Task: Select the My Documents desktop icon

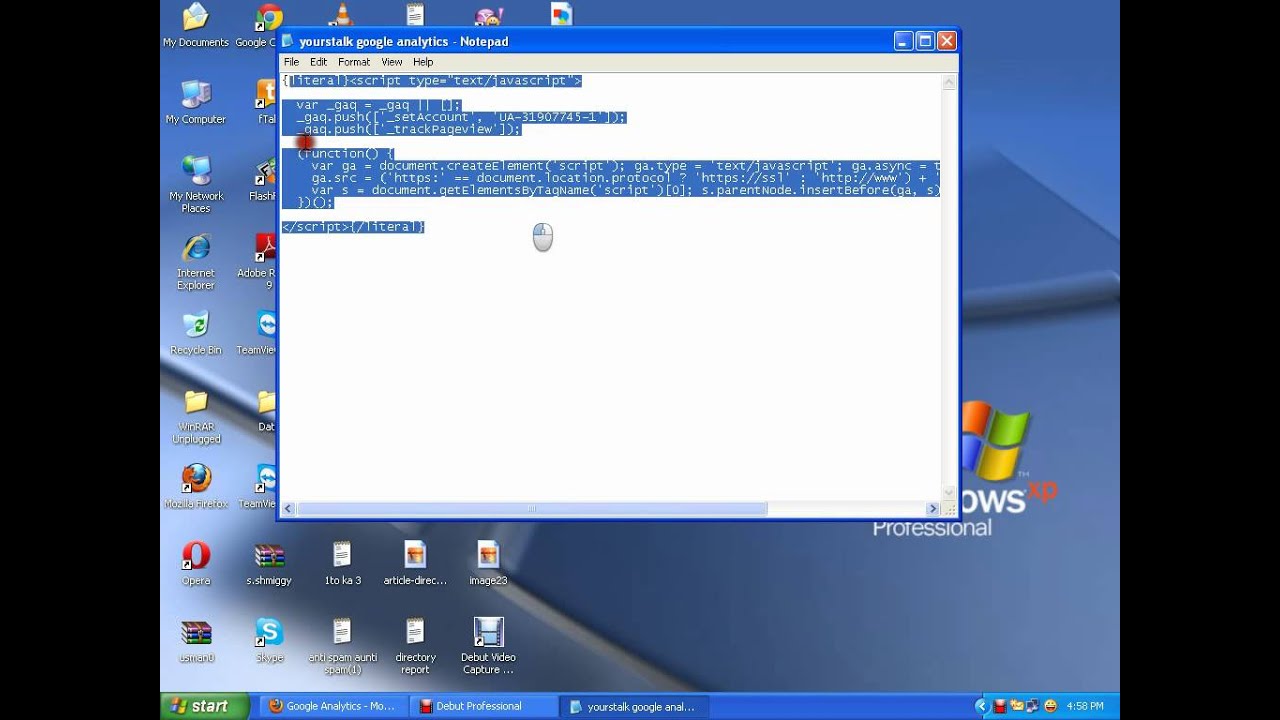Action: (196, 26)
